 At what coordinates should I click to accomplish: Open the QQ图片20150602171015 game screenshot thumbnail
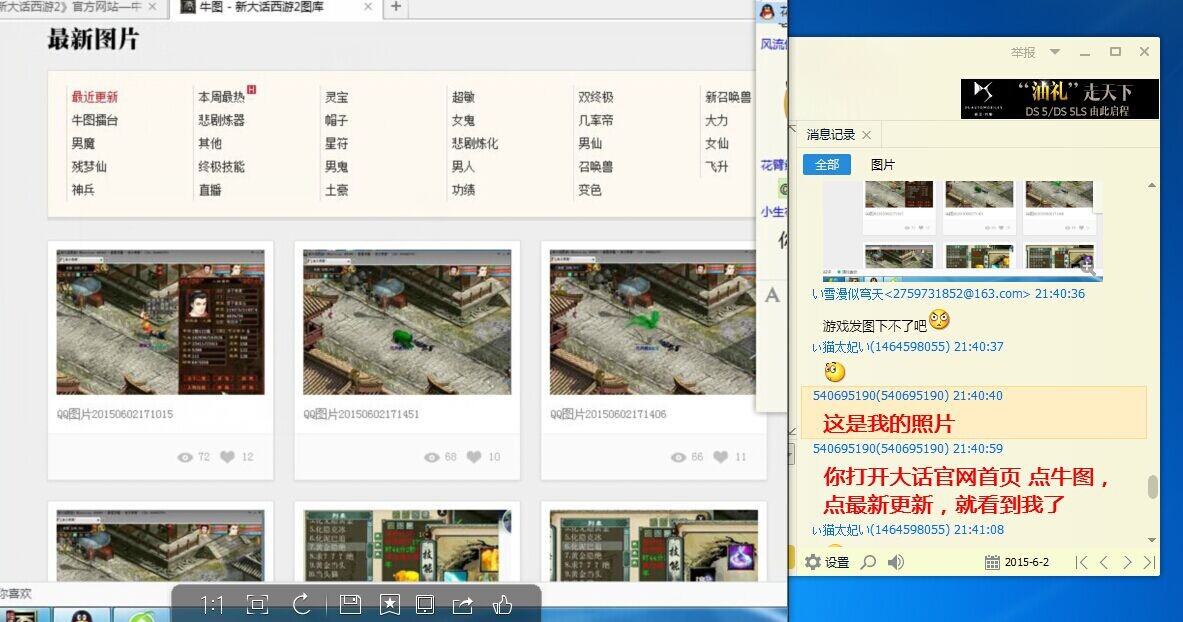pos(160,322)
